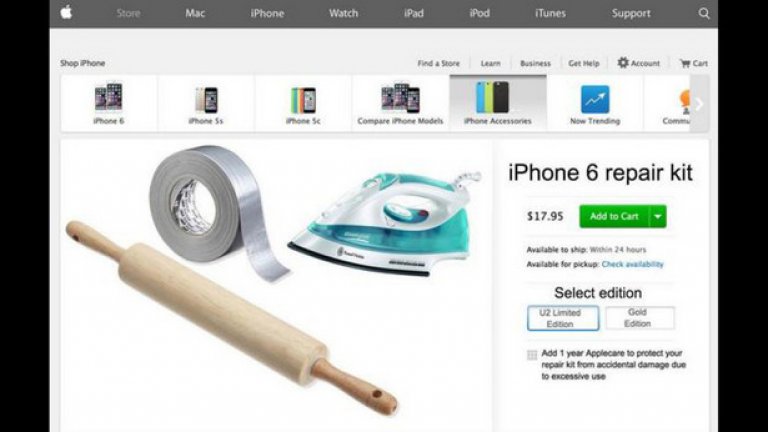Click the green Add to Cart button

[x=614, y=216]
